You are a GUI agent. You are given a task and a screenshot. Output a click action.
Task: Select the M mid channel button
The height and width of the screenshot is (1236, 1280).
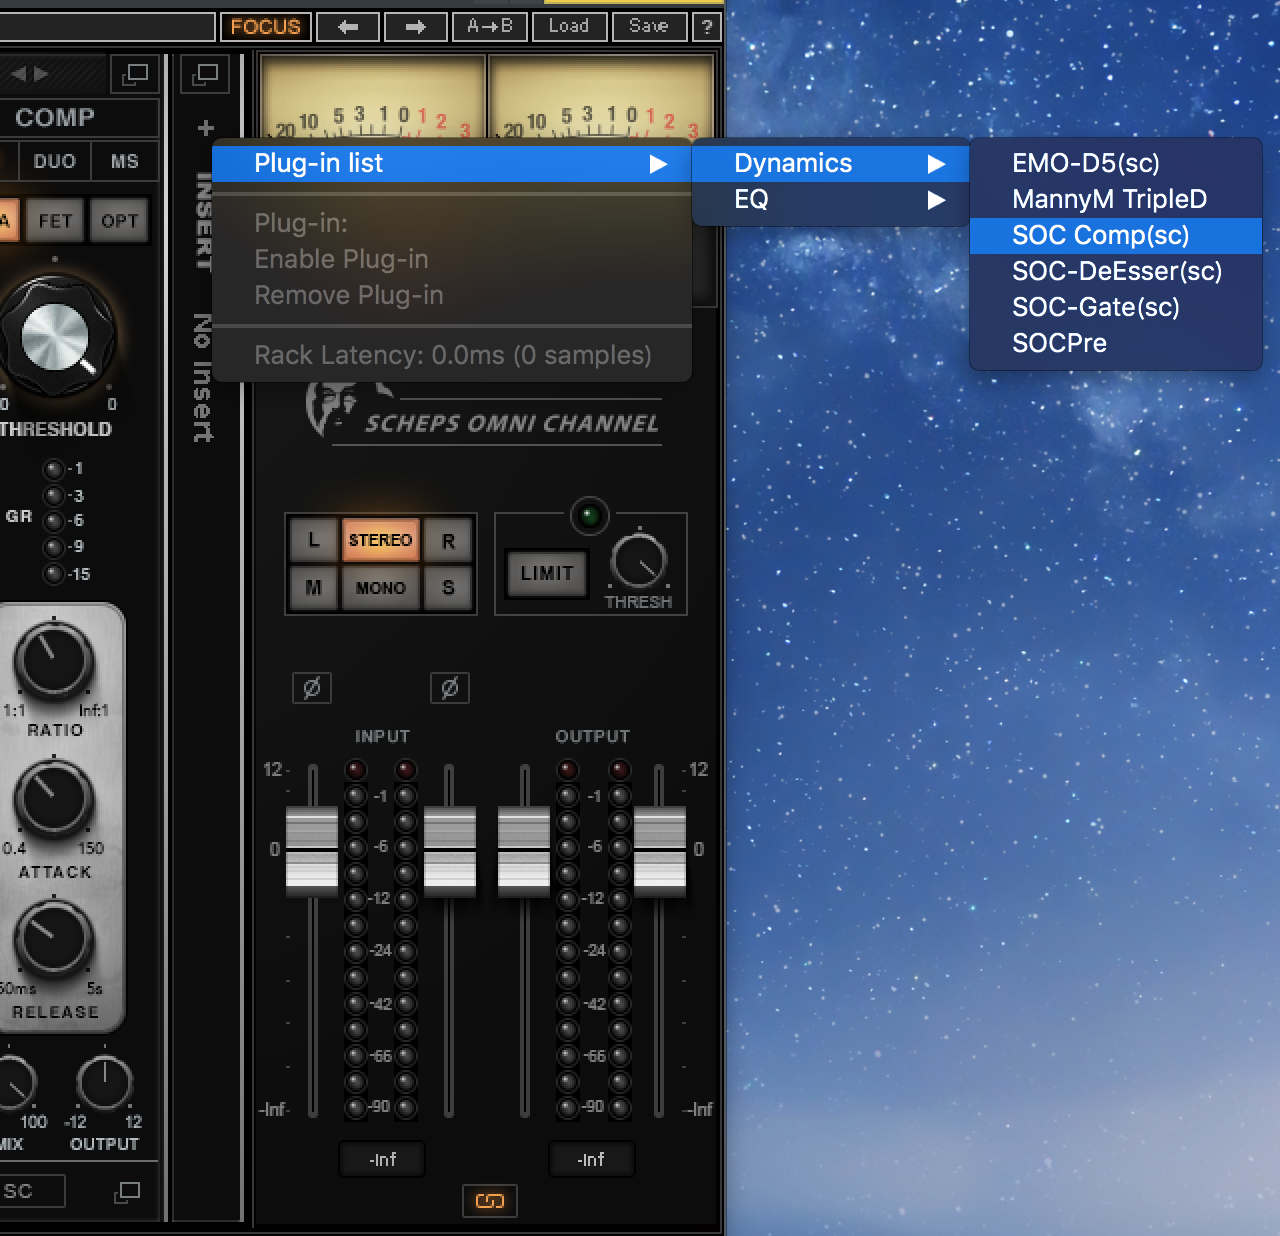[314, 588]
